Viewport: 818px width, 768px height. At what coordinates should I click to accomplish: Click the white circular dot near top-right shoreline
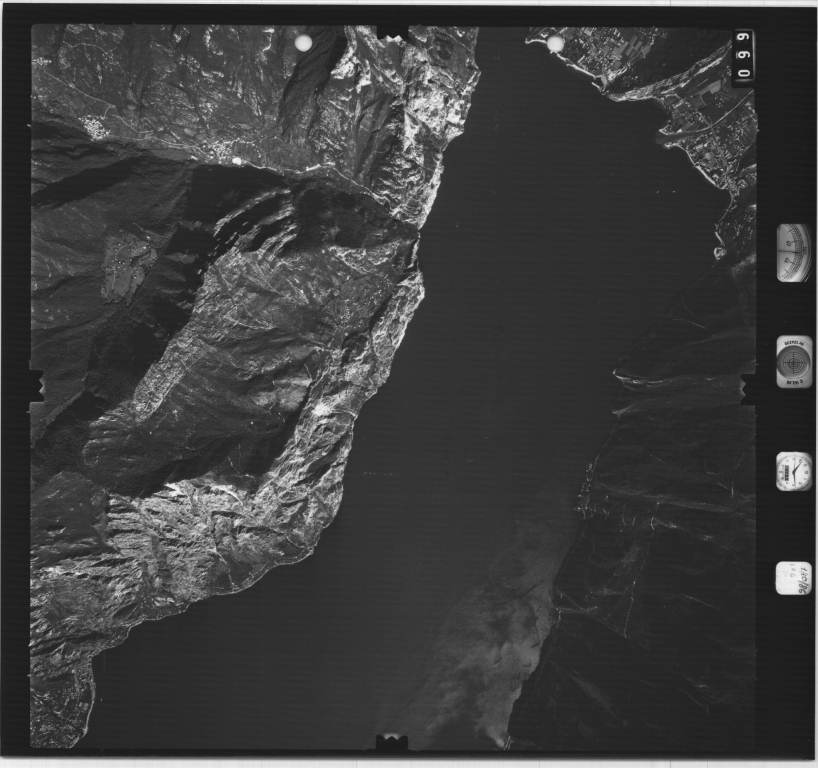tap(555, 44)
